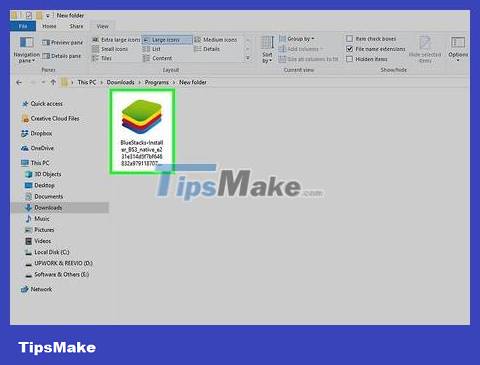The height and width of the screenshot is (365, 480).
Task: Open Desktop in sidebar
Action: [x=40, y=185]
